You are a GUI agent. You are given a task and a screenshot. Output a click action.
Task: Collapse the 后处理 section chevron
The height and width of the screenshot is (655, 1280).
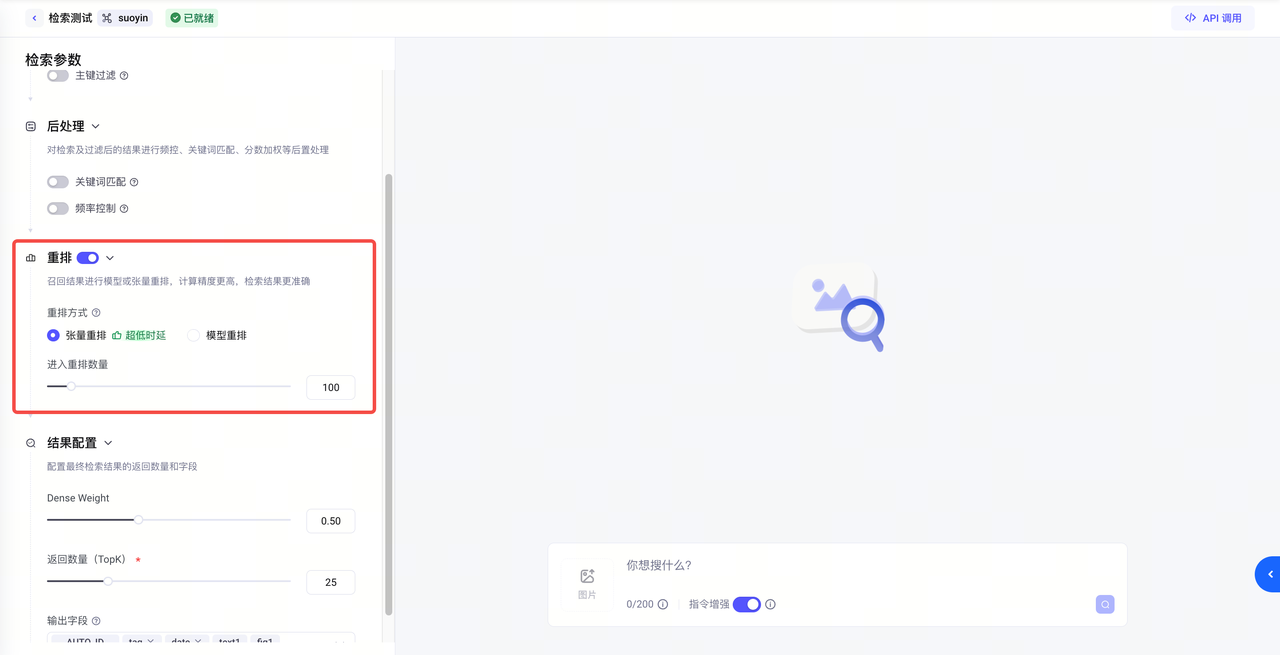point(96,127)
